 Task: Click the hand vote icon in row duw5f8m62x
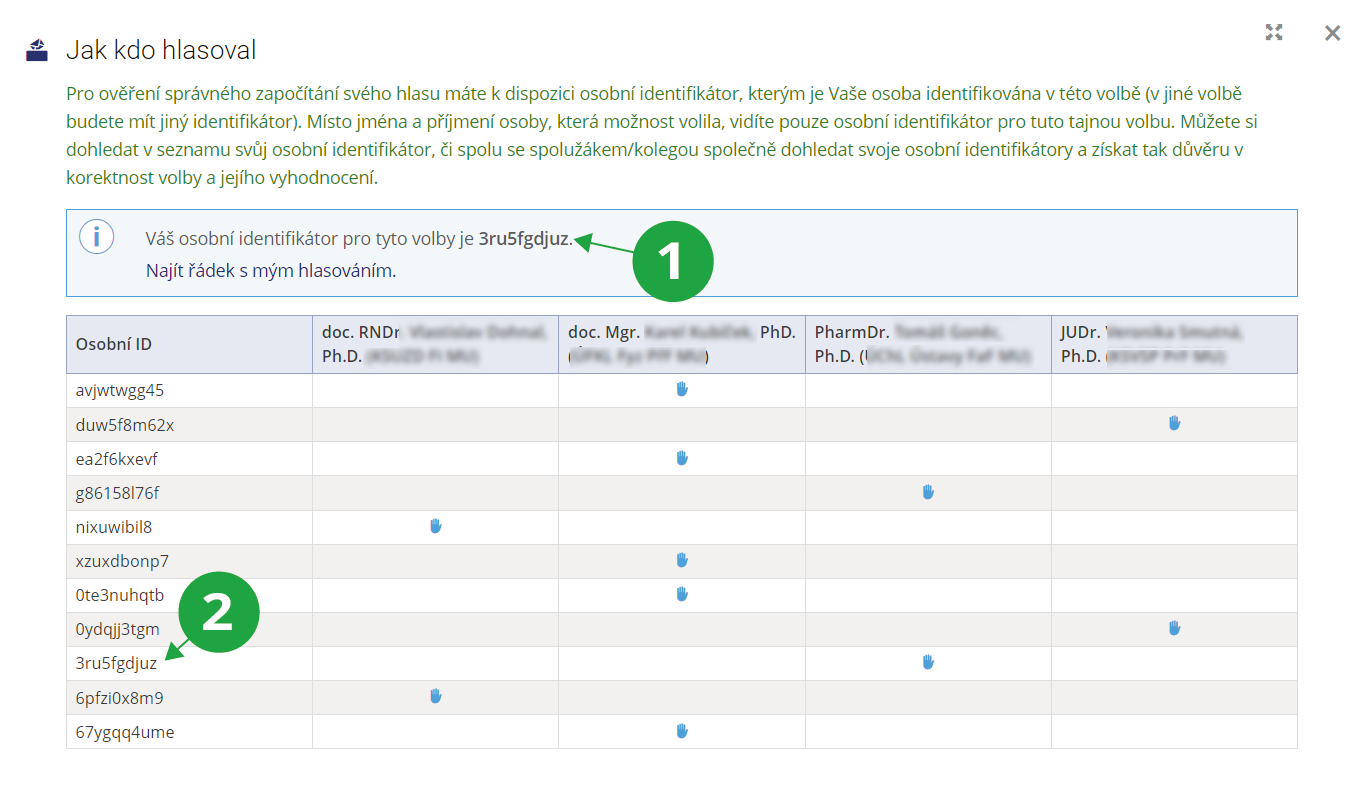[x=1174, y=423]
